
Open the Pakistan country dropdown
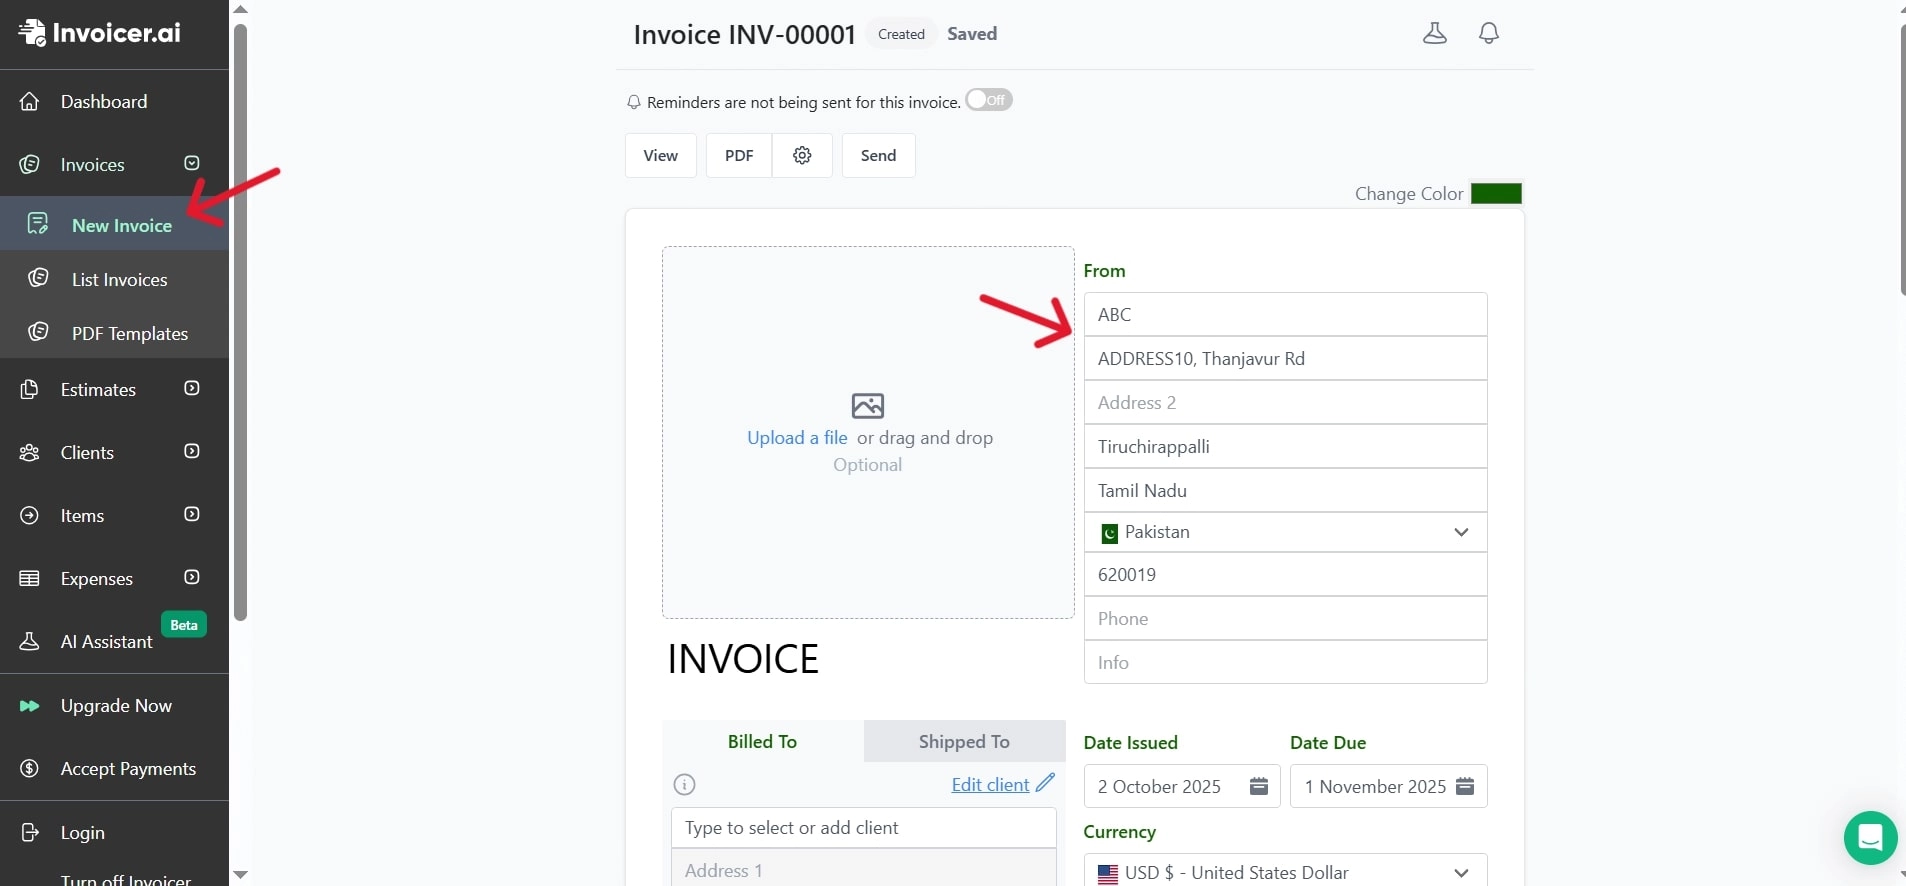click(1285, 532)
